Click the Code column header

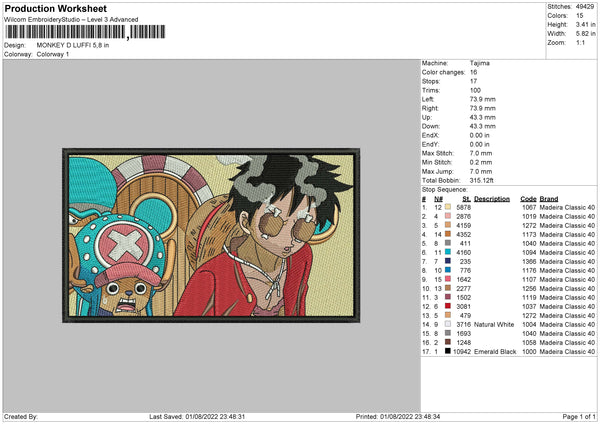click(528, 199)
